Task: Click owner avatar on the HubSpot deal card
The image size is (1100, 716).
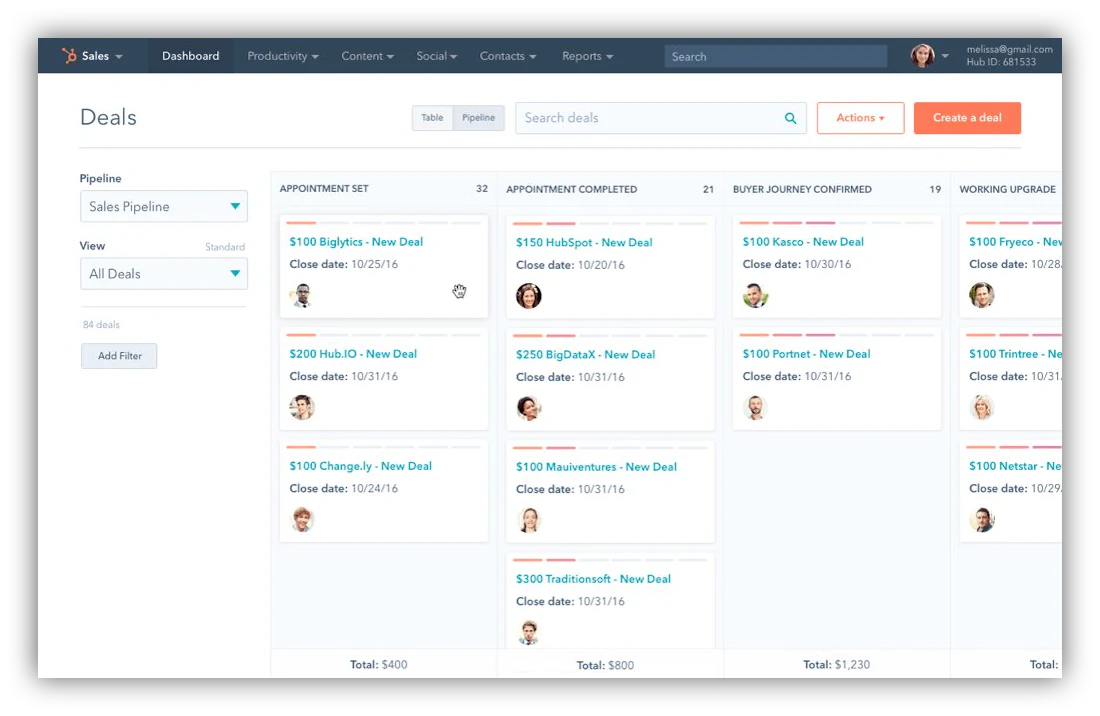Action: pyautogui.click(x=528, y=296)
